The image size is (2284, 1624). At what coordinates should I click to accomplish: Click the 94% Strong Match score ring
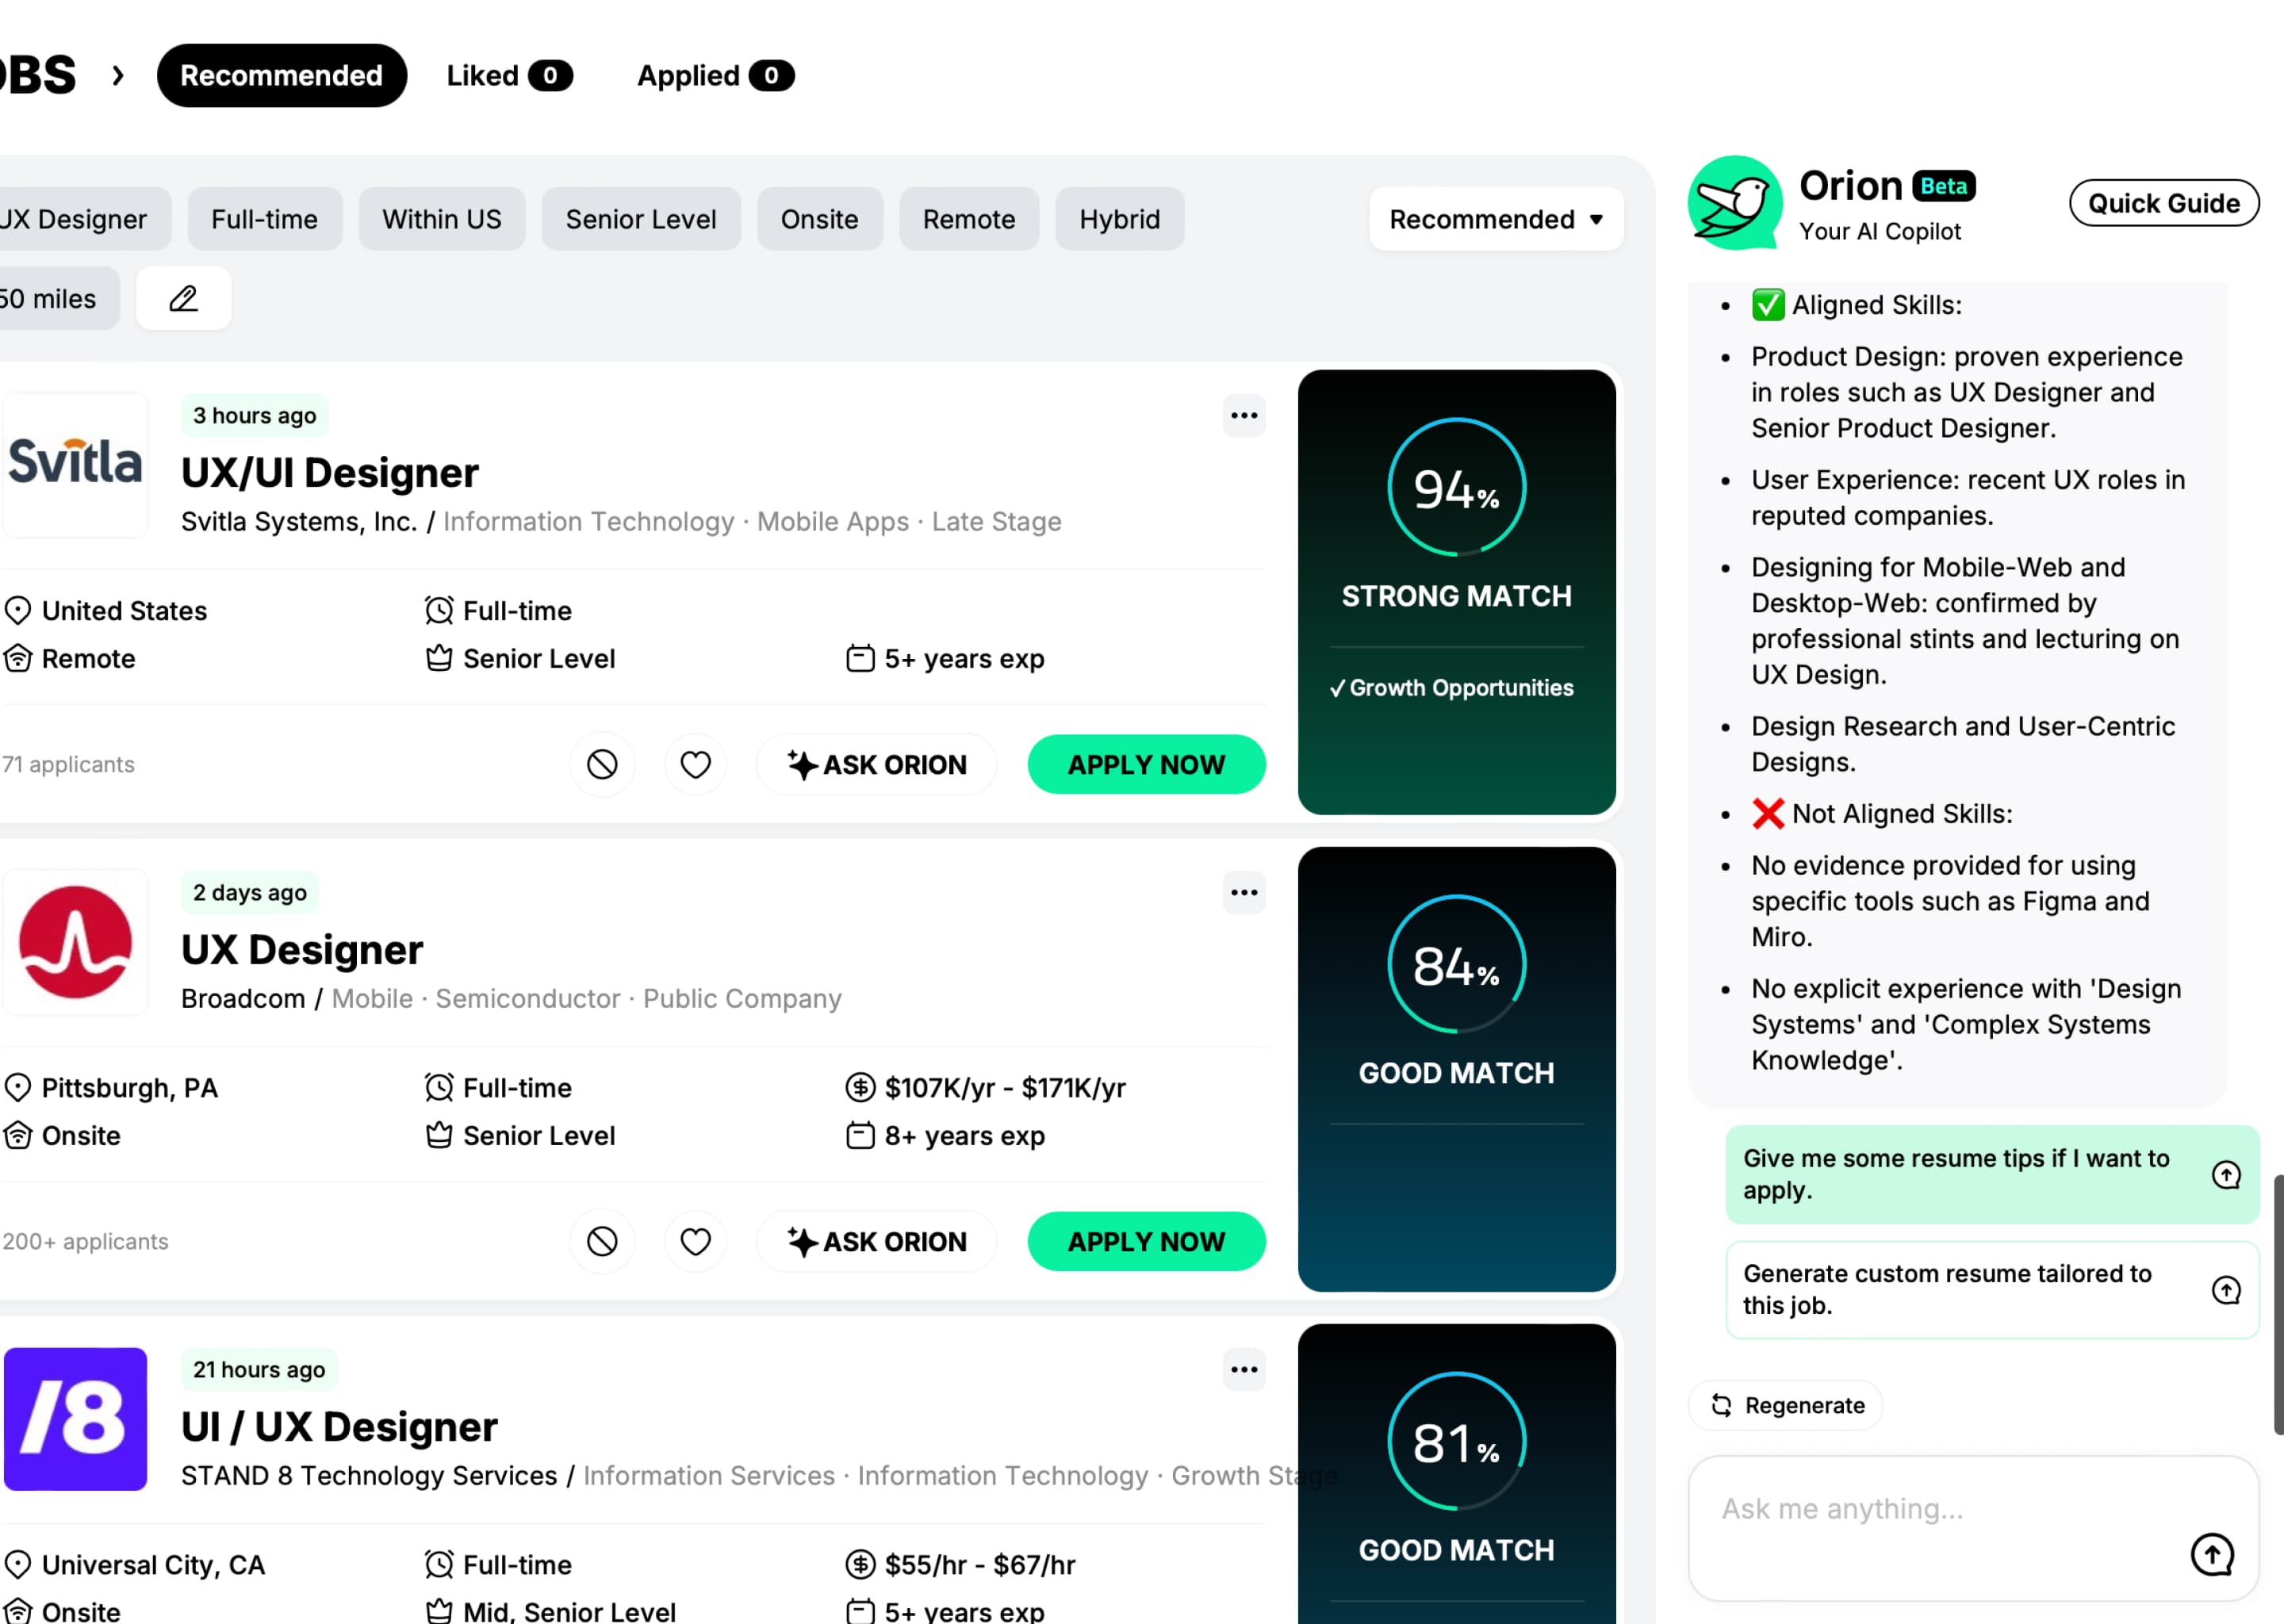point(1457,487)
